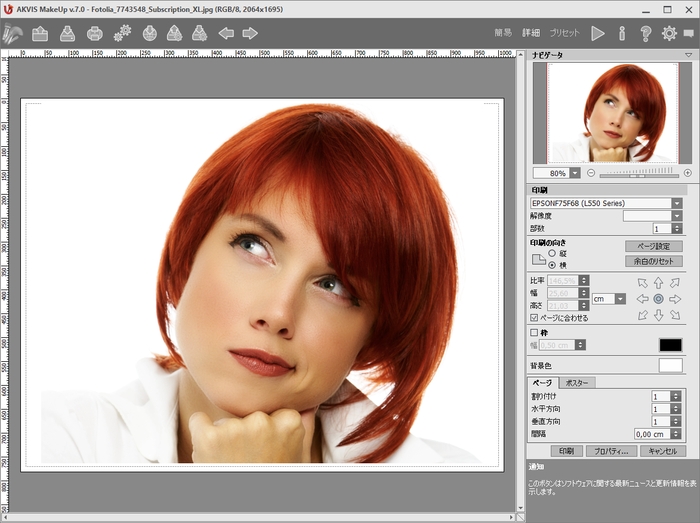Click the import triangle toolbar icon
The width and height of the screenshot is (700, 523).
click(175, 33)
